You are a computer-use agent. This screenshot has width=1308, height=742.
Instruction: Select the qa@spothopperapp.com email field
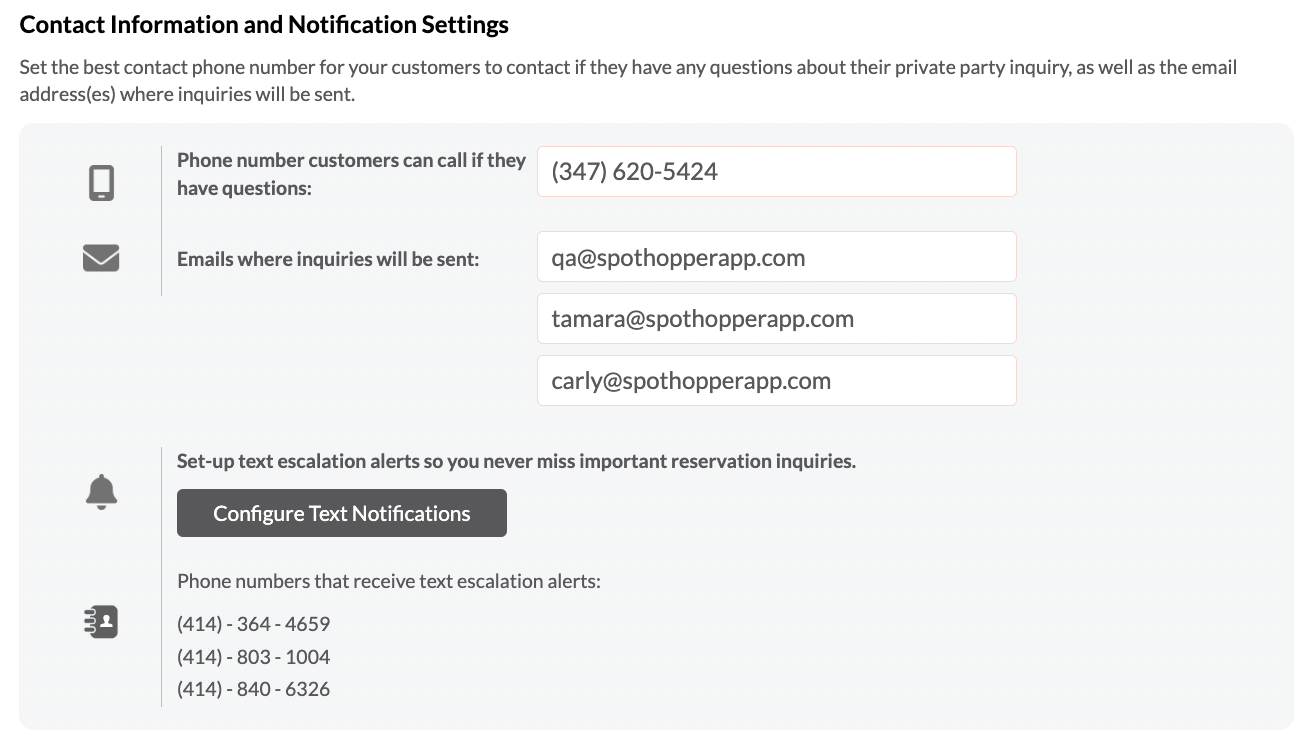coord(777,258)
